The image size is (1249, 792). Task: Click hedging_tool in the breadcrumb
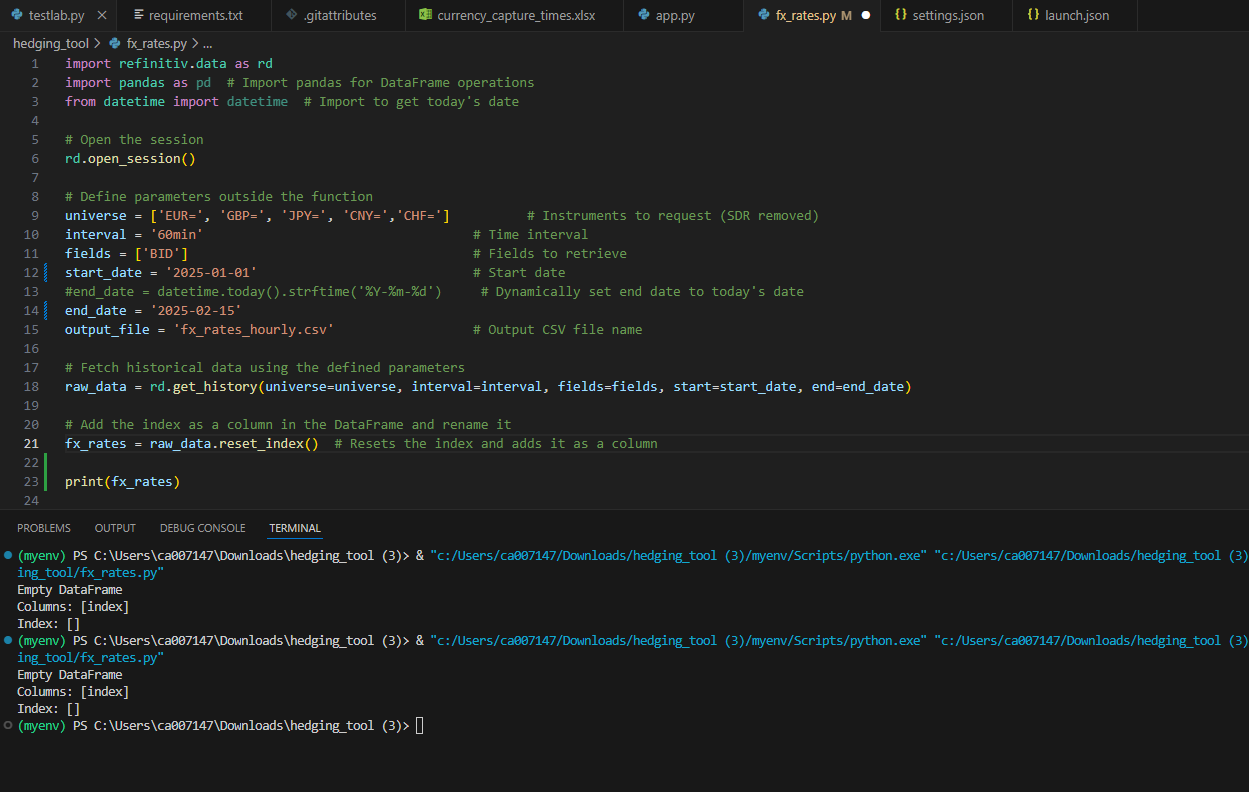coord(50,44)
